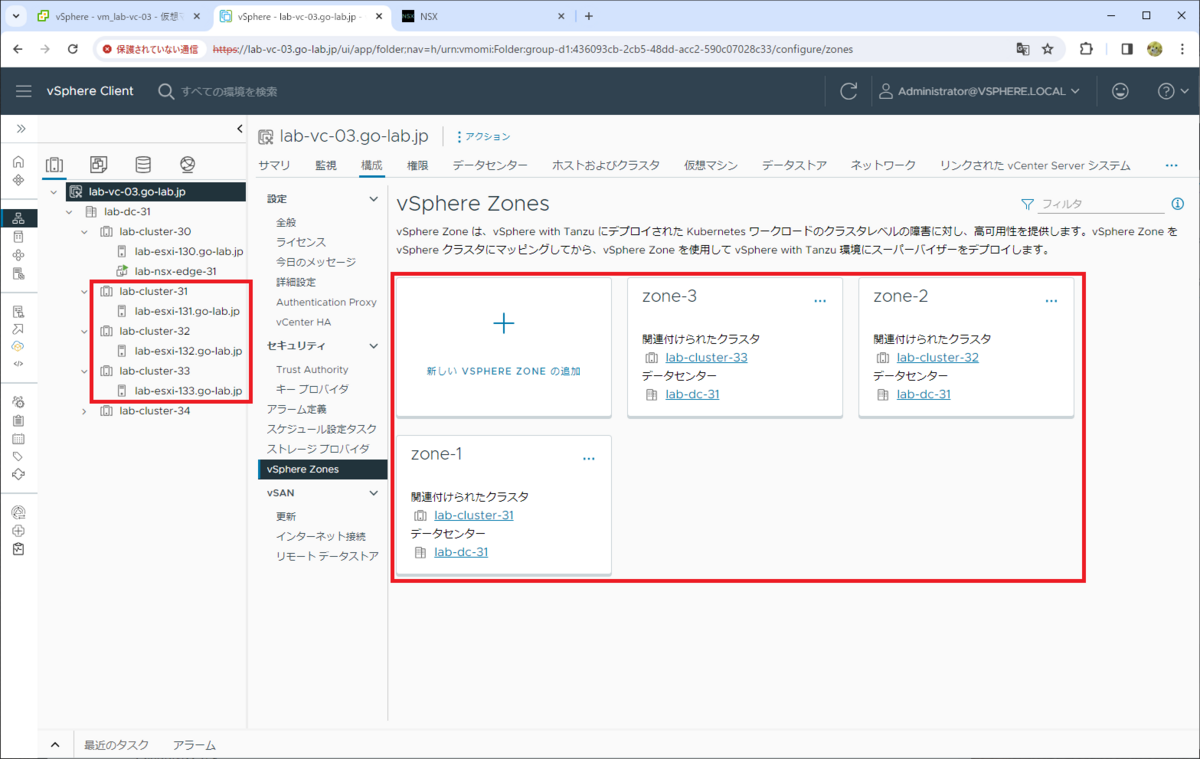Viewport: 1200px width, 759px height.
Task: Click the Global Inventory Lists sidebar icon
Action: coord(18,273)
